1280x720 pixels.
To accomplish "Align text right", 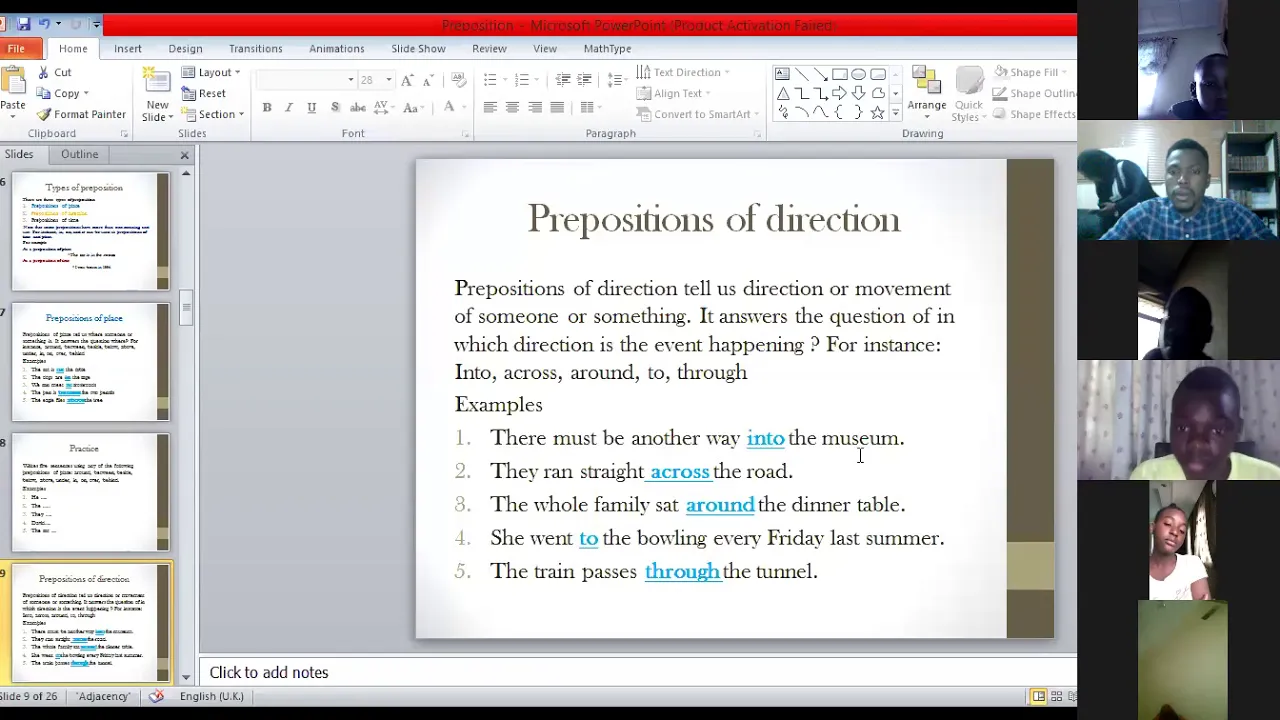I will 535,107.
